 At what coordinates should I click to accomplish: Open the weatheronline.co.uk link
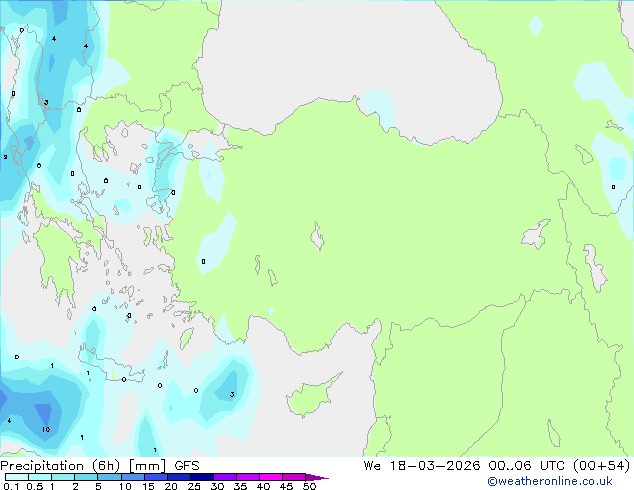click(549, 481)
